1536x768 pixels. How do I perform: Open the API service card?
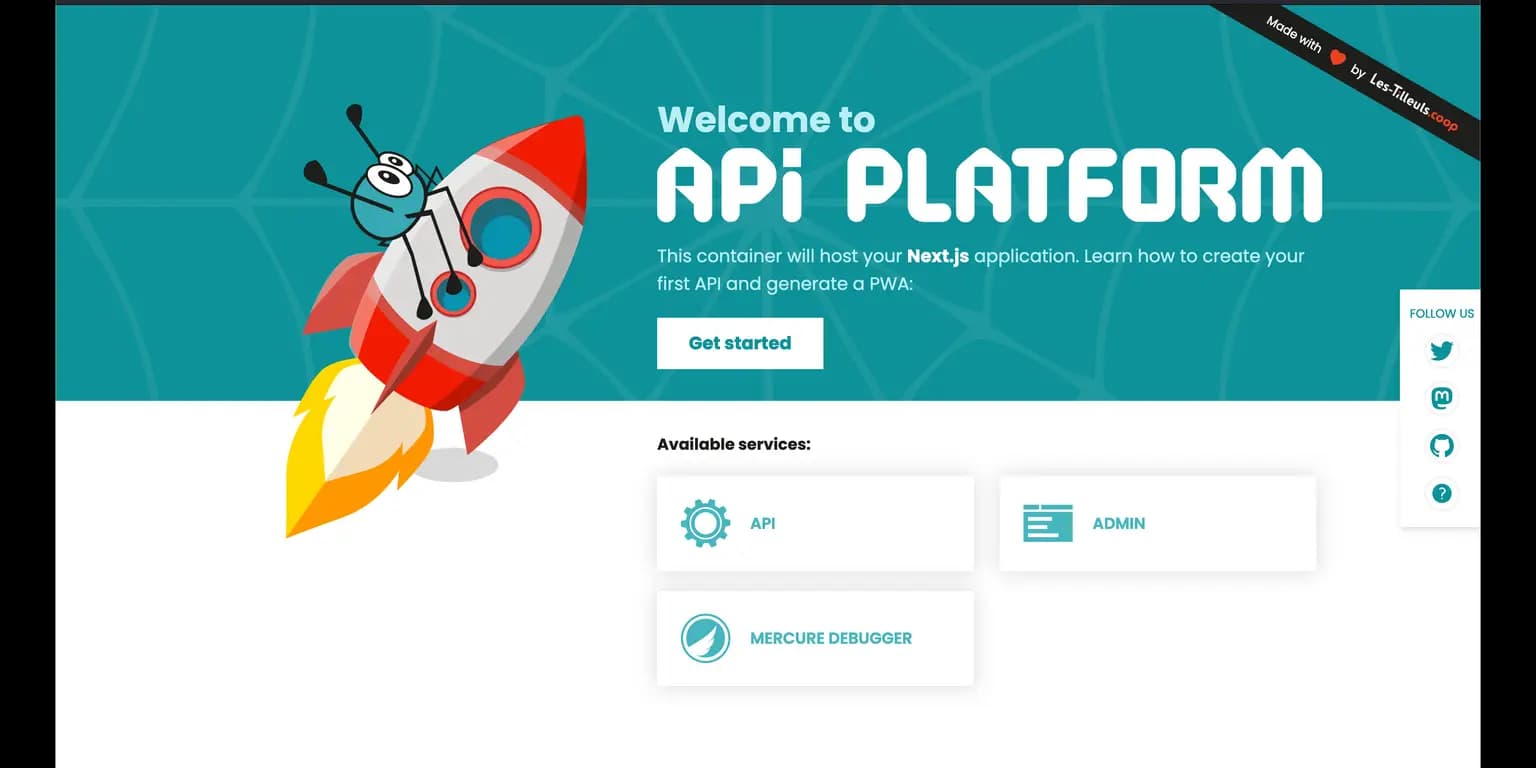(815, 523)
